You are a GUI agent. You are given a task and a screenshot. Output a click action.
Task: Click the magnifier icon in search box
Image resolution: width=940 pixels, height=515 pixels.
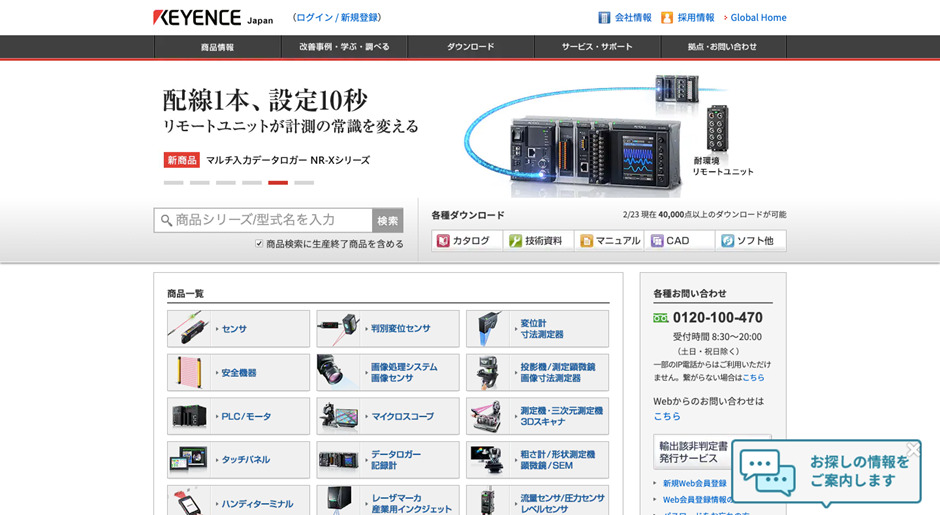point(166,221)
